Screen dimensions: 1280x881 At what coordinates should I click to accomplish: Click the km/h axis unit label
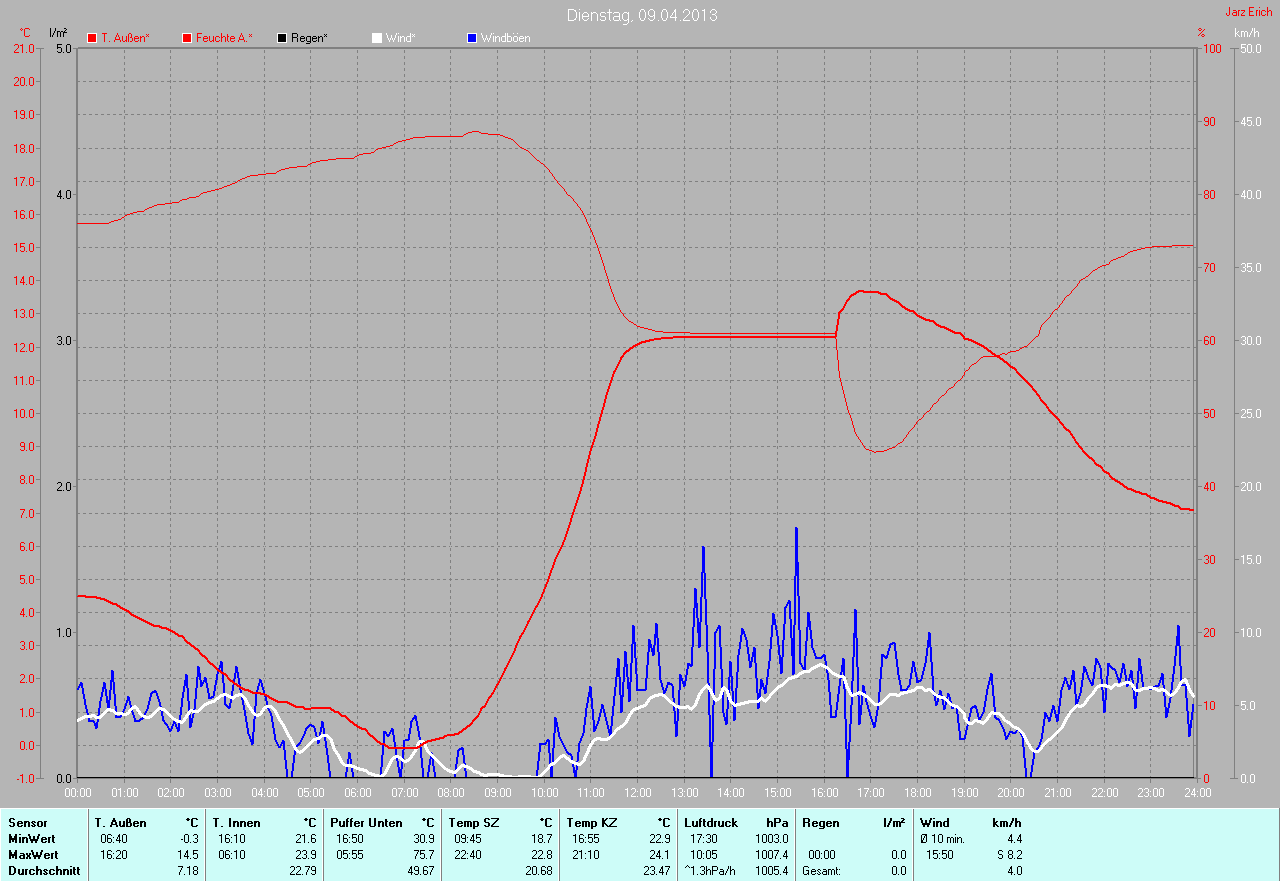[1246, 33]
